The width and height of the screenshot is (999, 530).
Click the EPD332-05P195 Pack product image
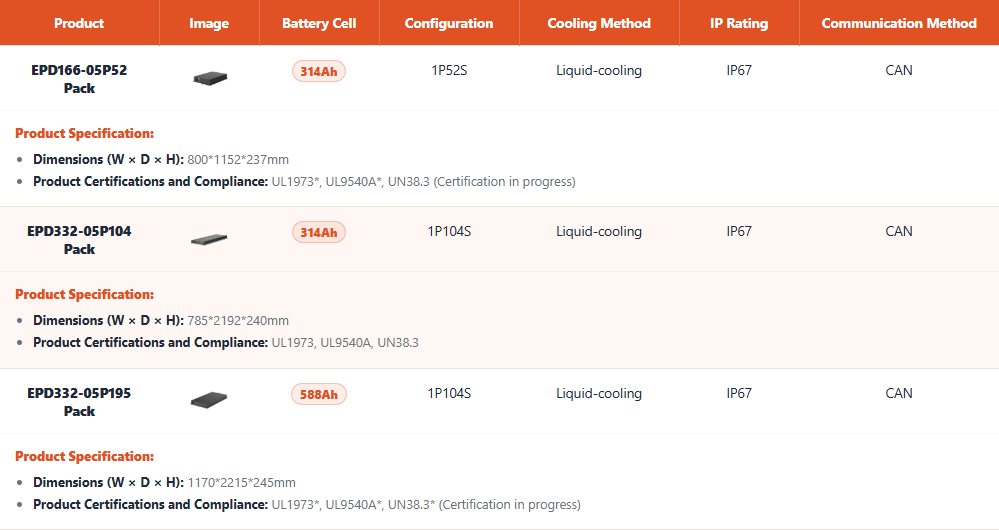point(209,400)
